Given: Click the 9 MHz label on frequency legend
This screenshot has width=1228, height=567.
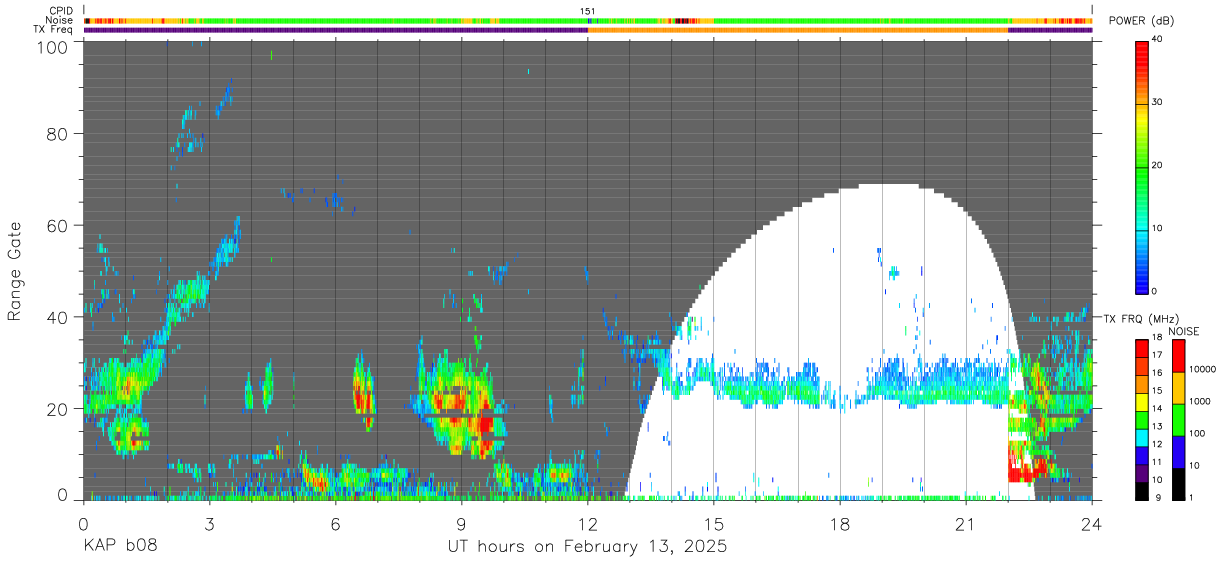Looking at the screenshot, I should coord(1160,497).
